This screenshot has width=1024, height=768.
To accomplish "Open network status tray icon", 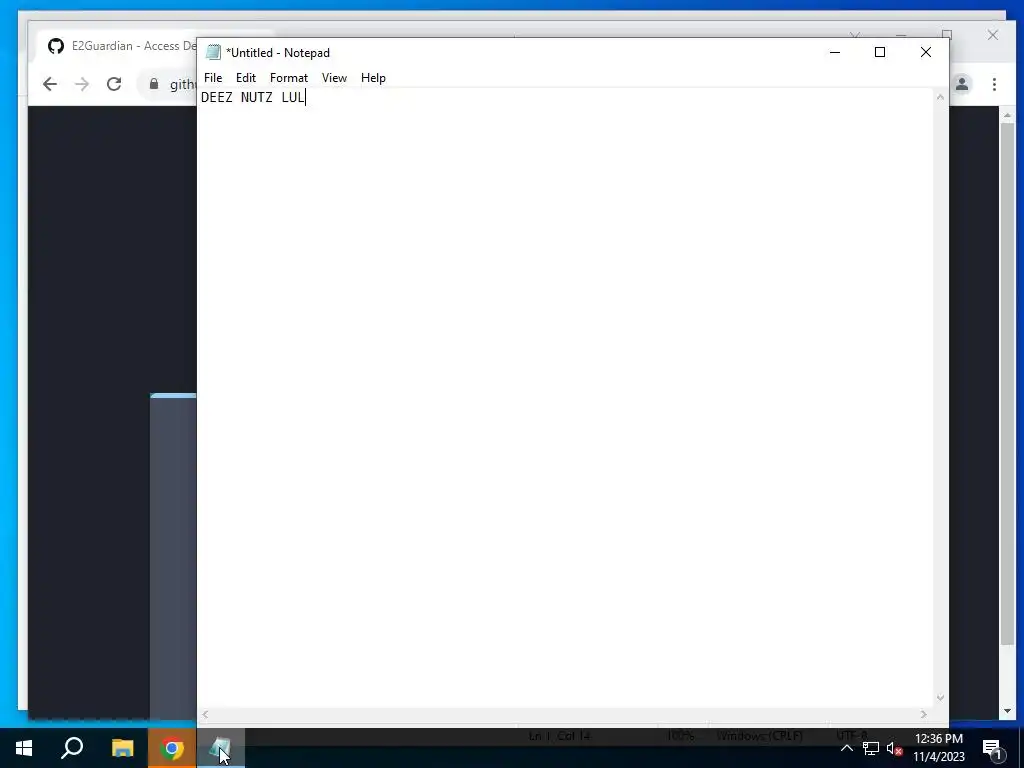I will [x=871, y=748].
